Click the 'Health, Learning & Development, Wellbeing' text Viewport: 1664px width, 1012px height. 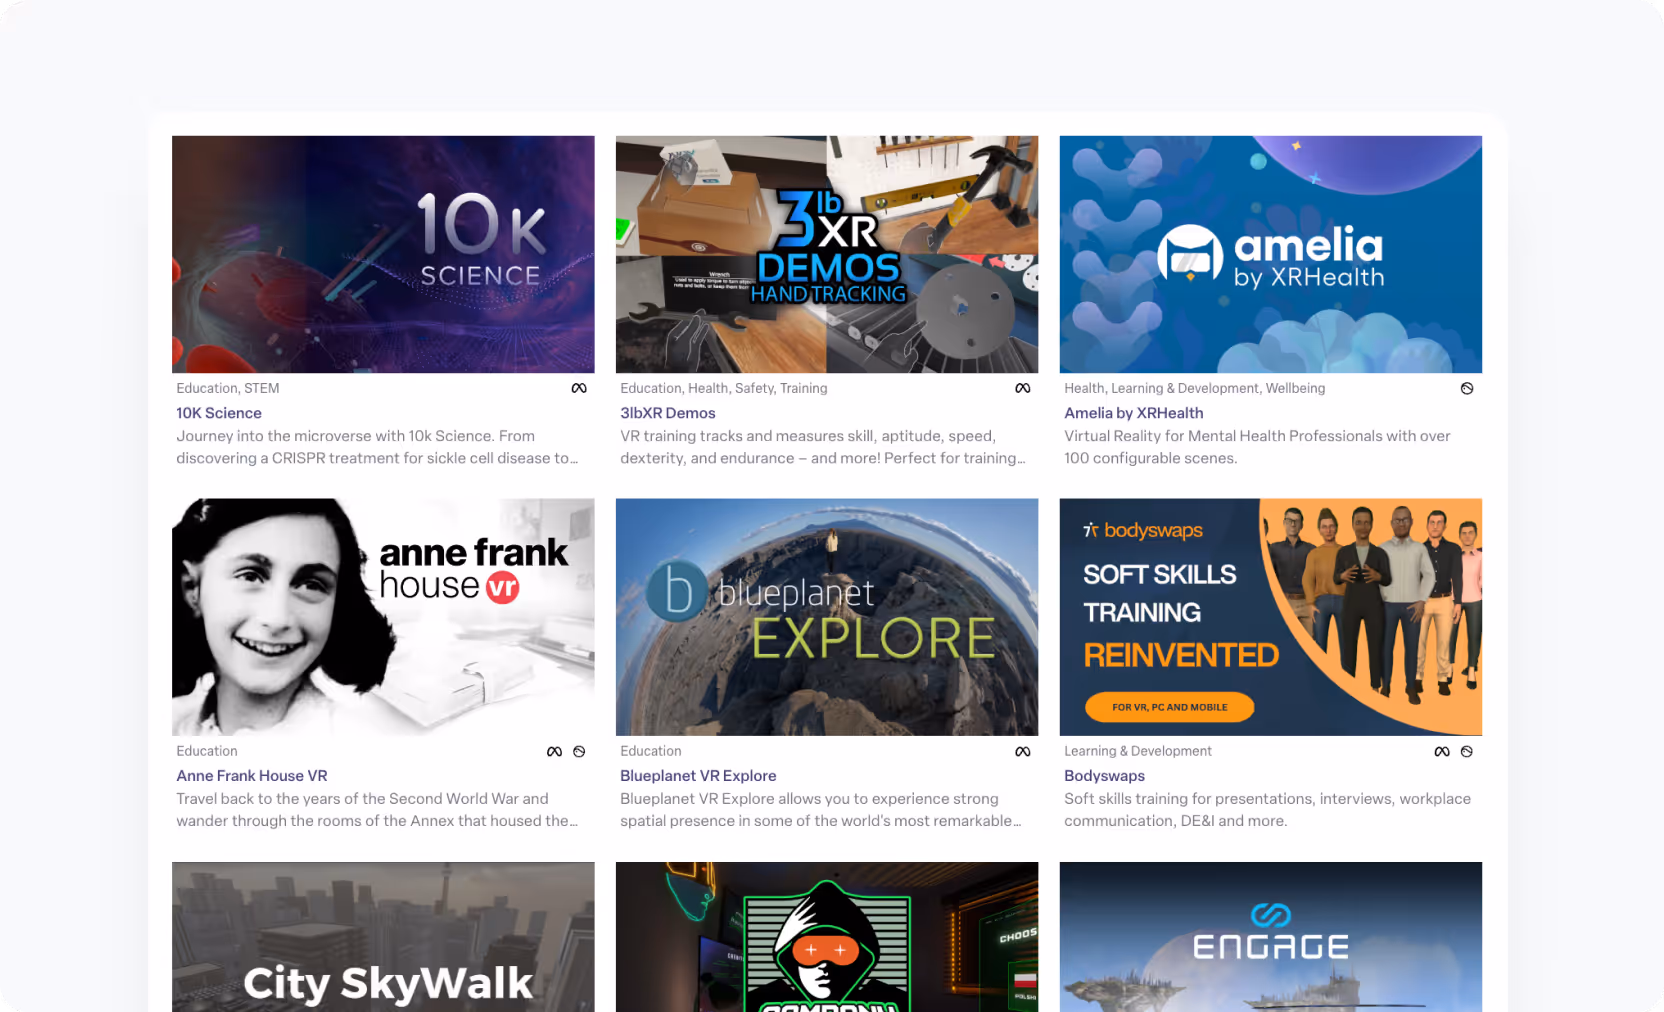click(1195, 388)
